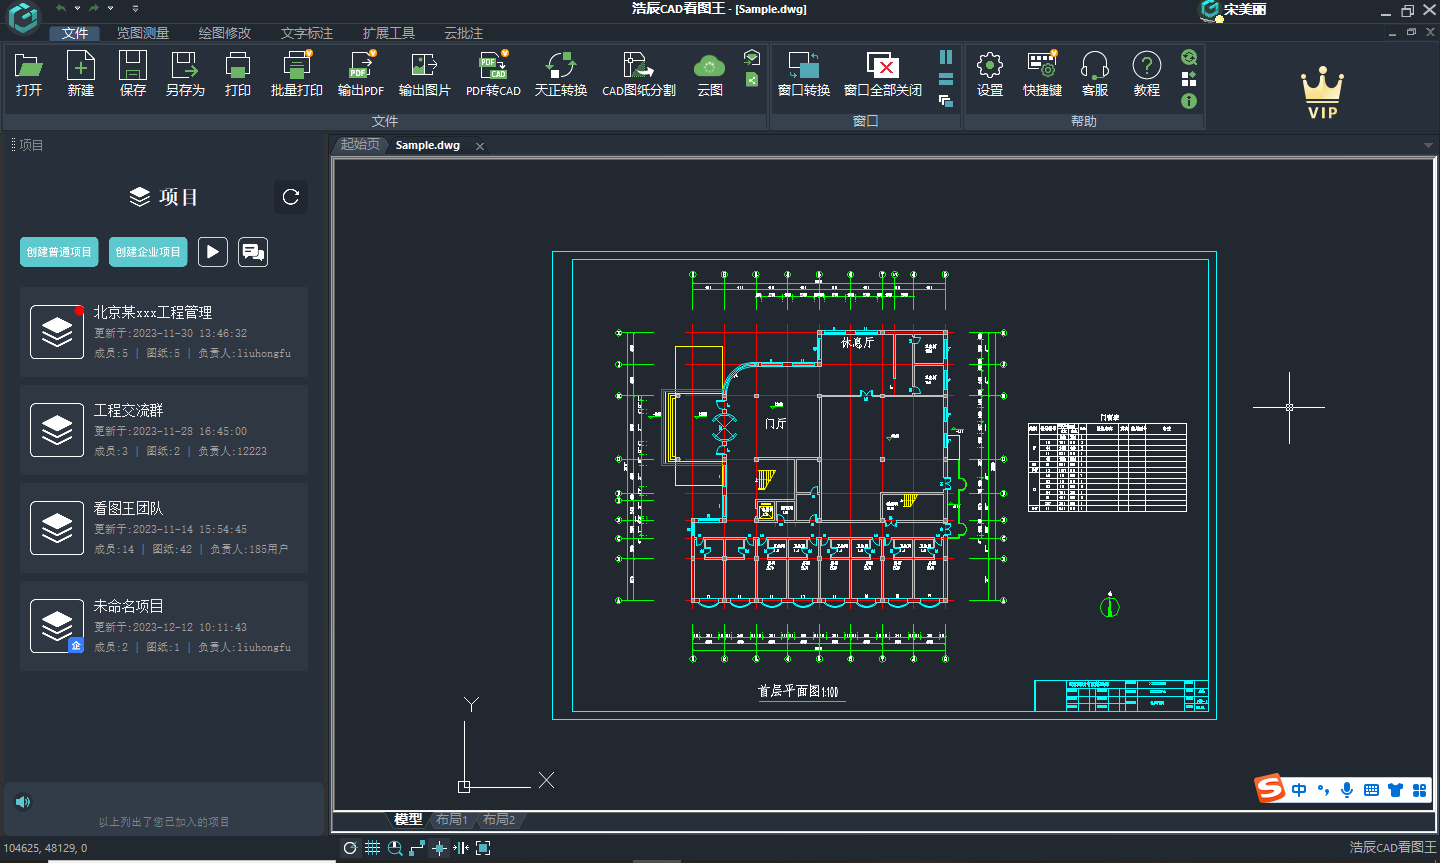Viewport: 1440px width, 863px height.
Task: Click the fullscreen display icon in status bar
Action: click(483, 848)
